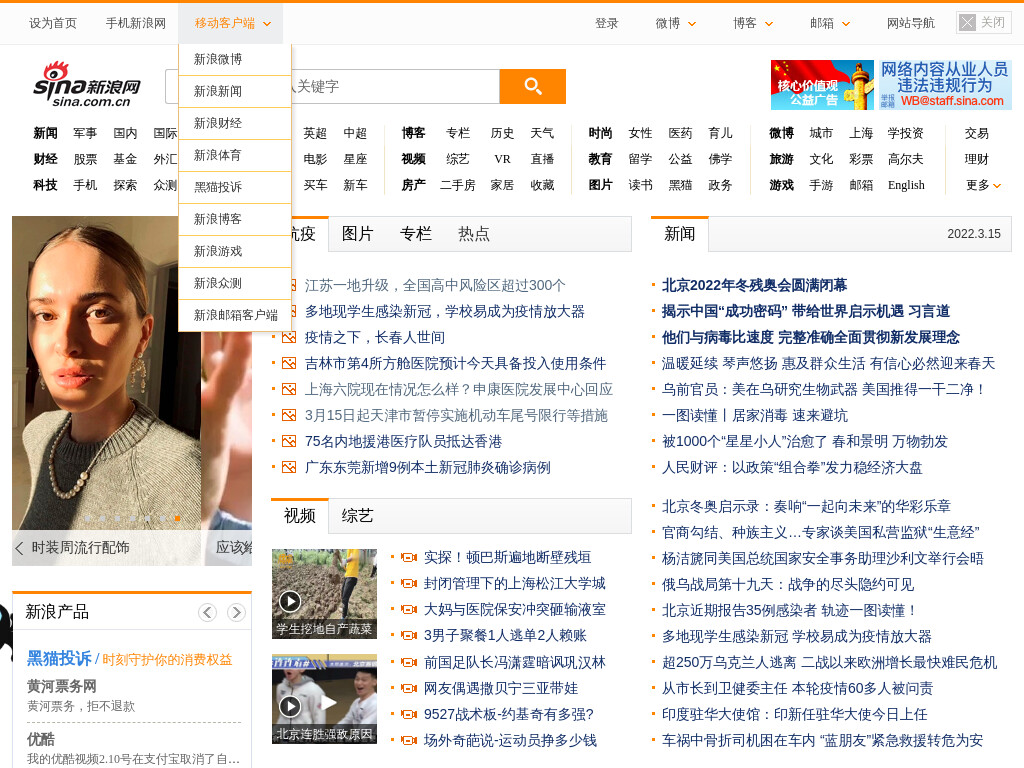Click image icon beside 吉林市第4所方舱医院 headline

pyautogui.click(x=289, y=364)
